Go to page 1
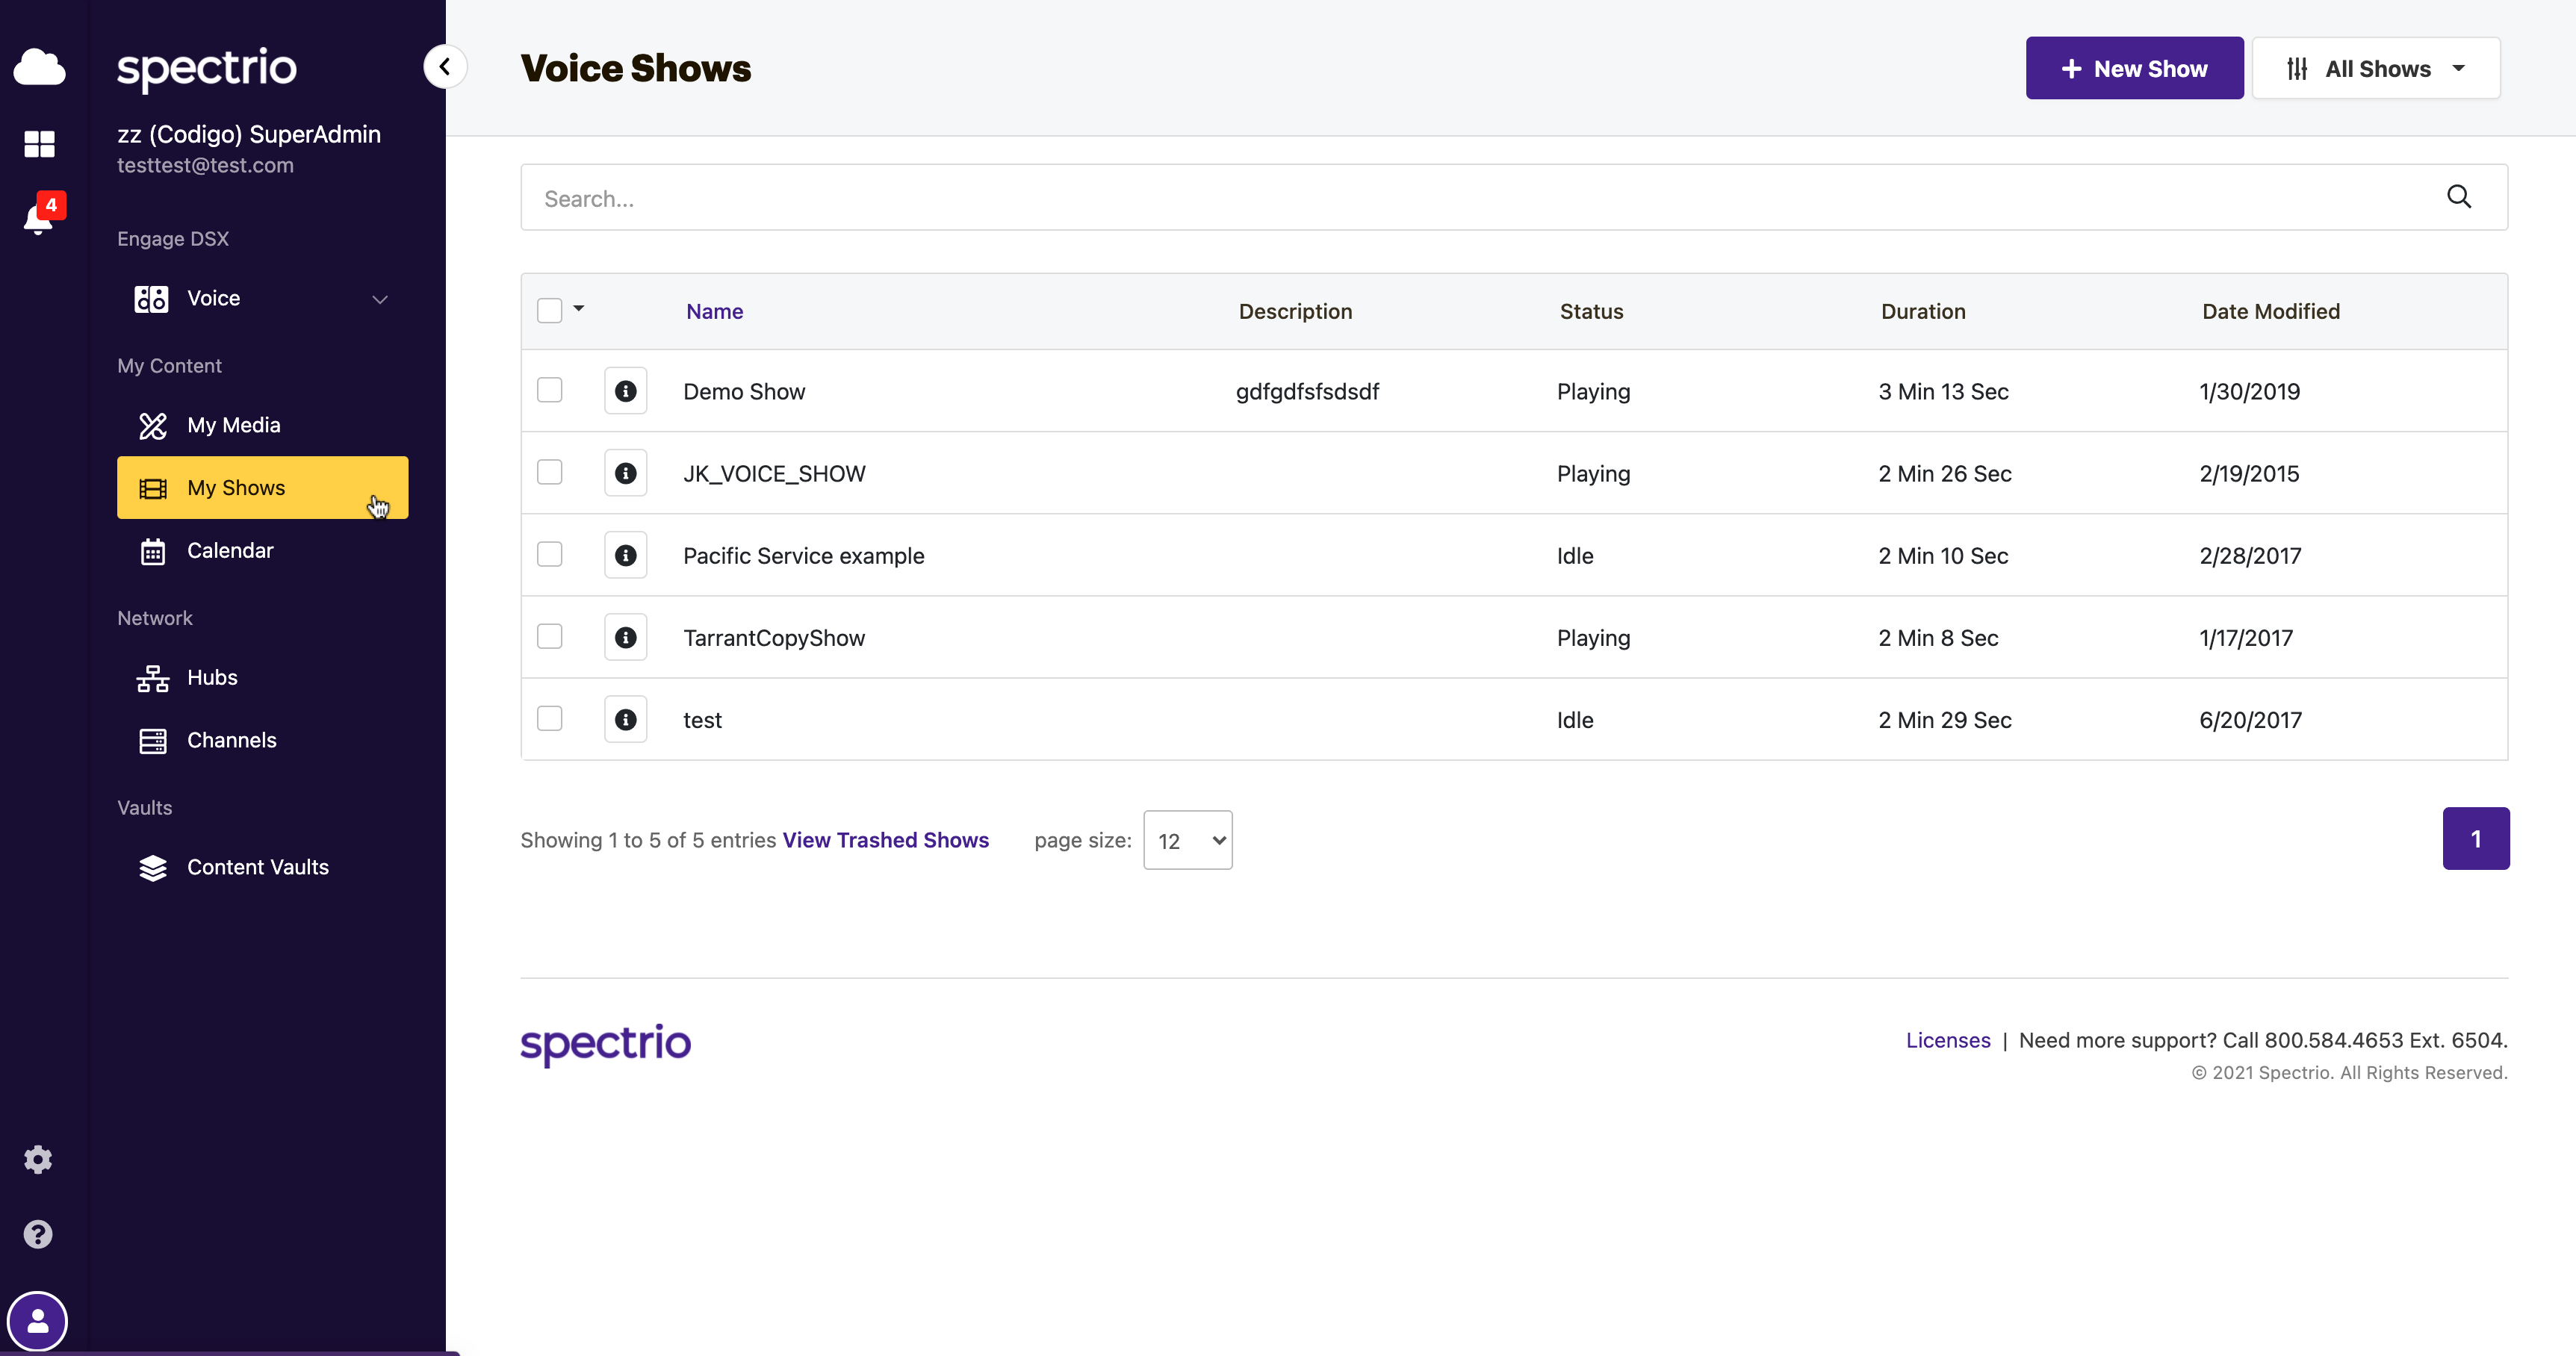This screenshot has height=1356, width=2576. 2476,838
